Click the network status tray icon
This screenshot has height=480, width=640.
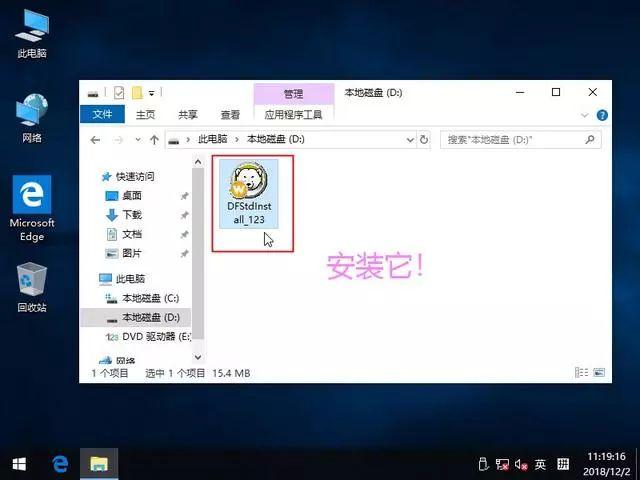click(502, 464)
